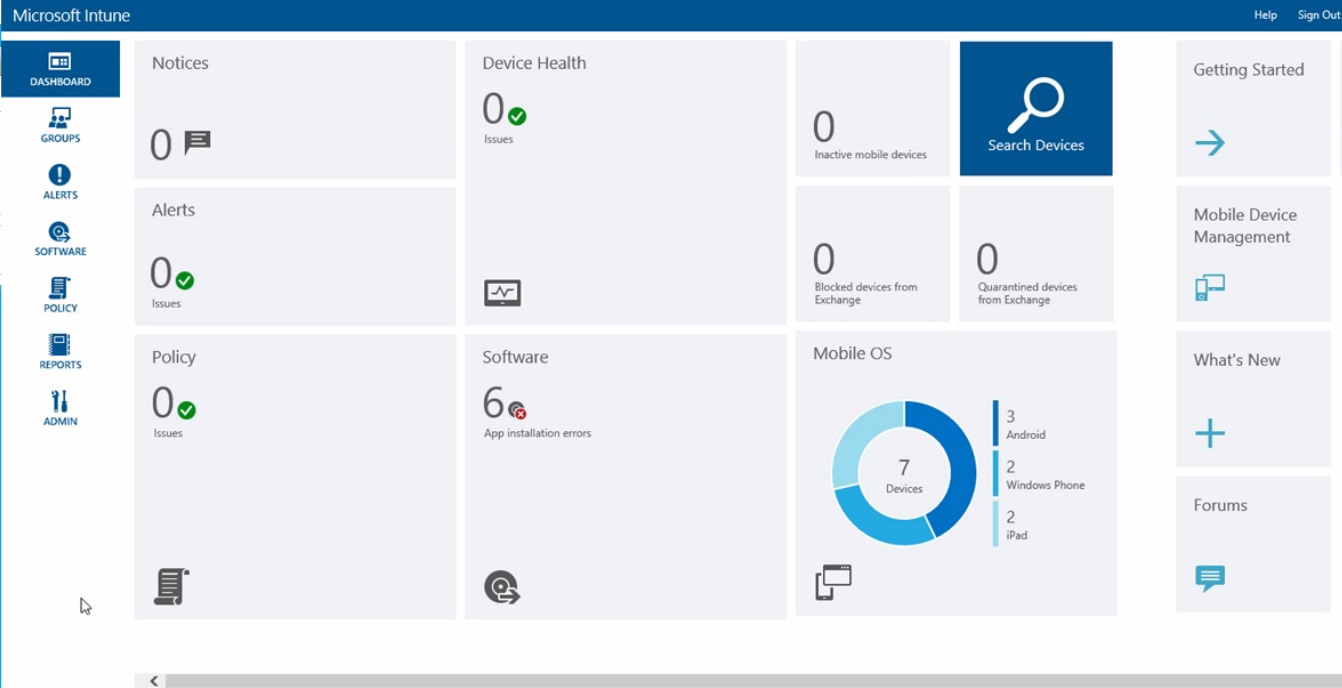1342x688 pixels.
Task: Click the Forums heading
Action: pos(1220,505)
